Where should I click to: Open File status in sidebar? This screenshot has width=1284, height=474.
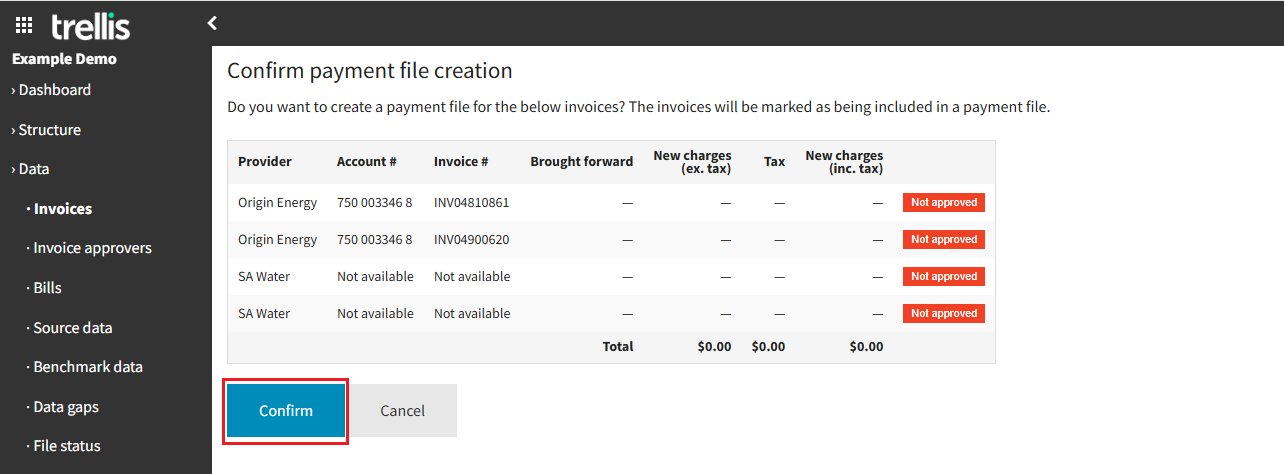point(66,446)
